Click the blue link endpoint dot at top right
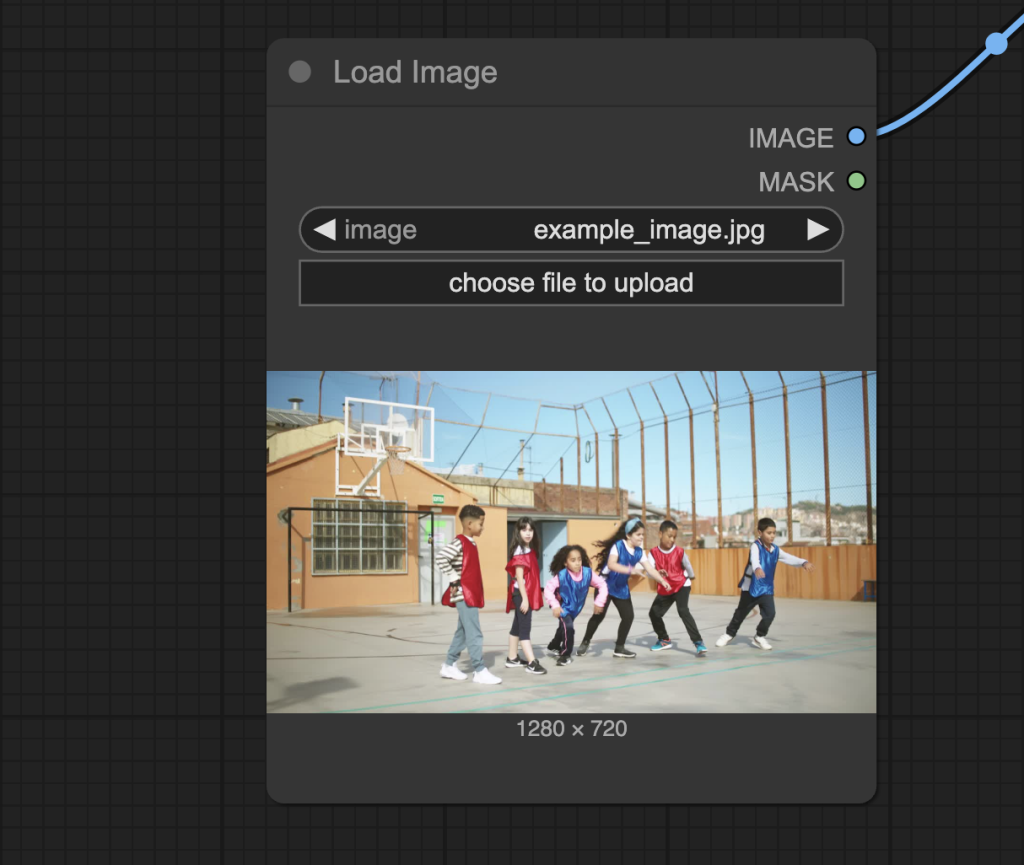This screenshot has width=1024, height=865. (x=996, y=43)
